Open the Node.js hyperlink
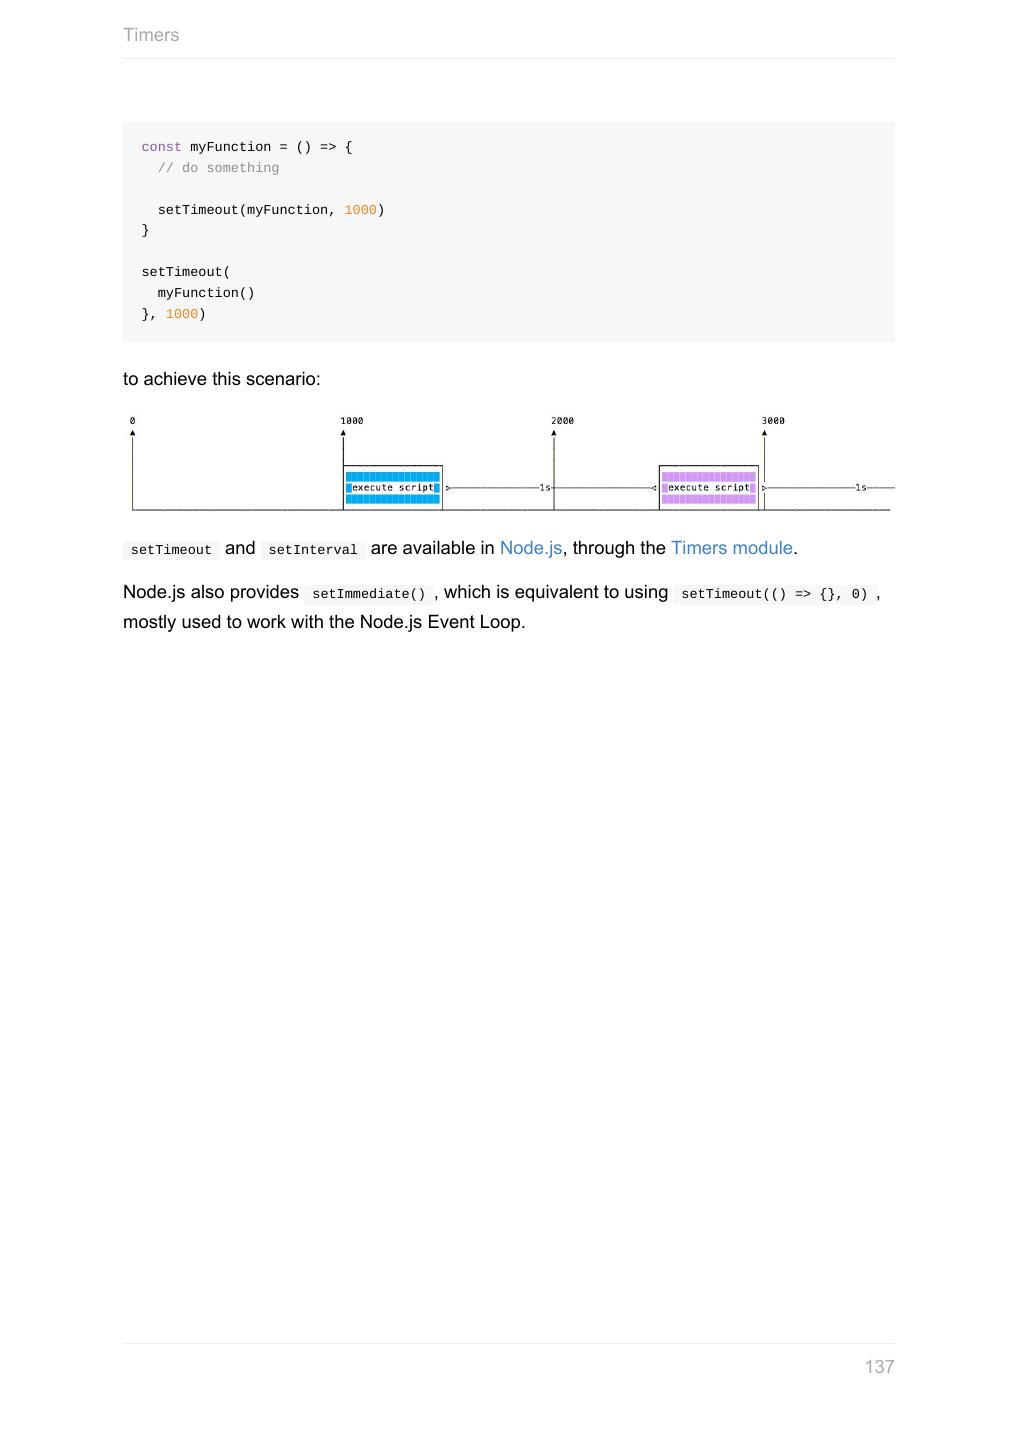The width and height of the screenshot is (1019, 1440). 530,548
